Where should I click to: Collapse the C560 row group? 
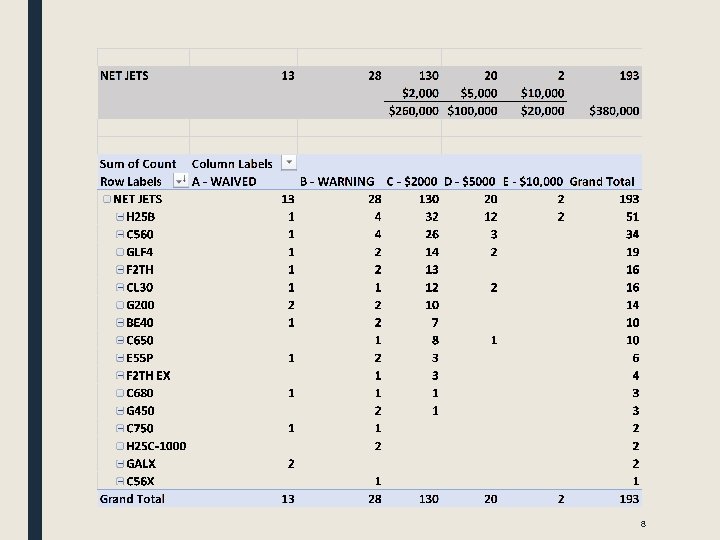click(x=120, y=235)
